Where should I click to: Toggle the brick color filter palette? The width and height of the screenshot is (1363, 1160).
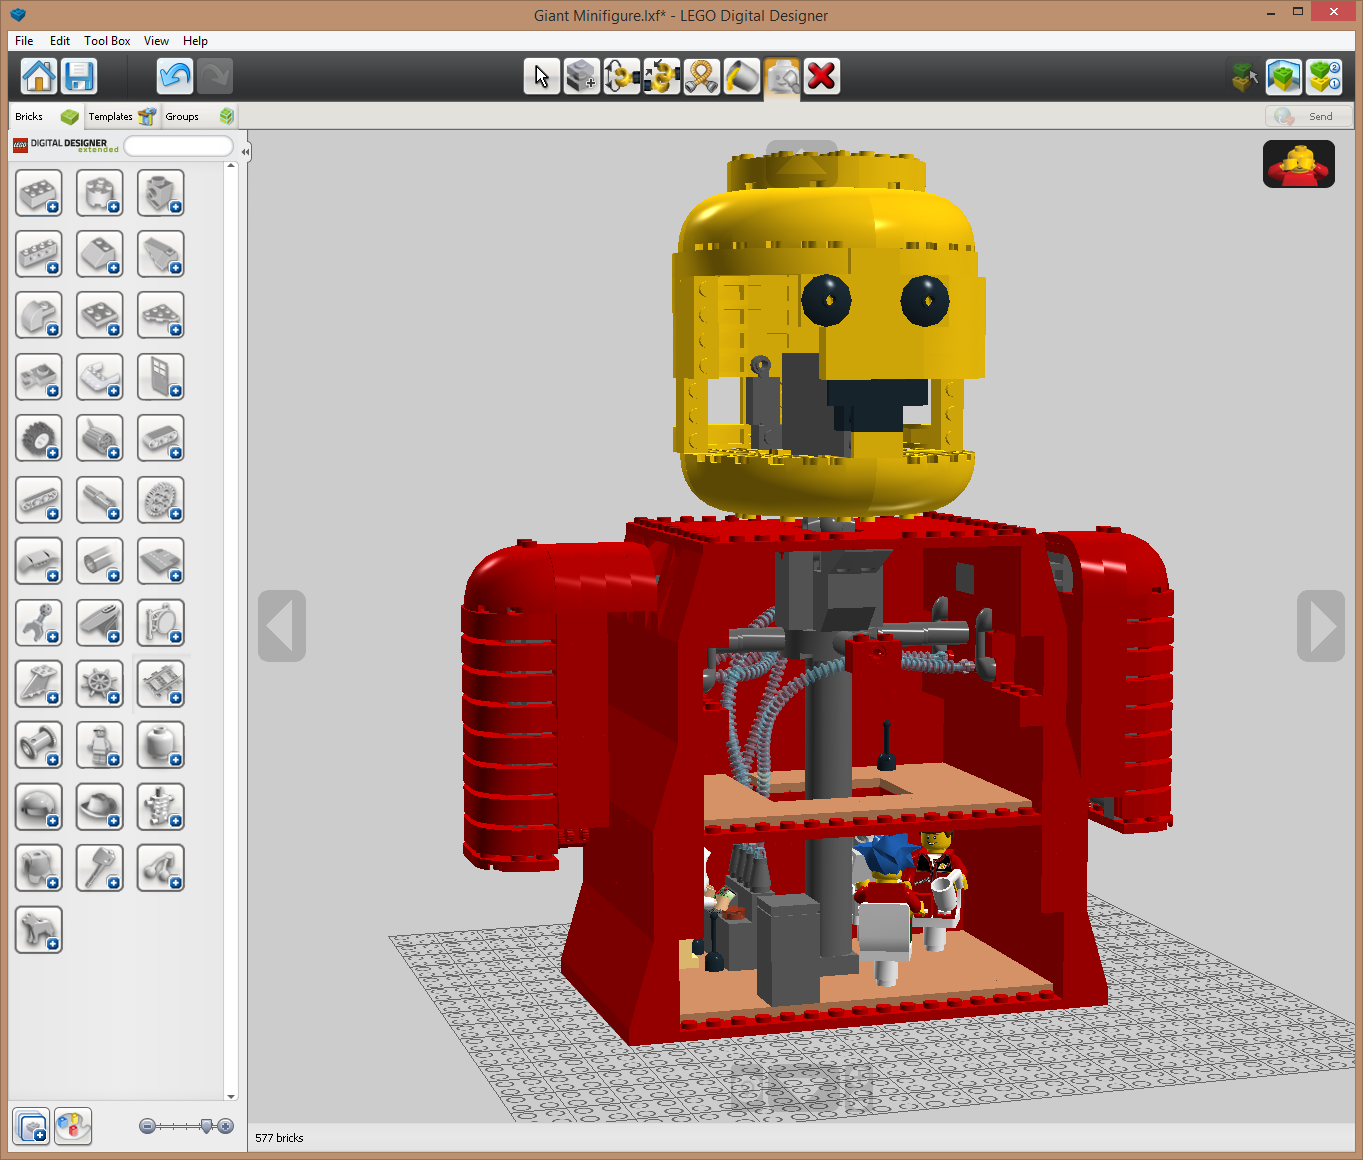point(73,1127)
